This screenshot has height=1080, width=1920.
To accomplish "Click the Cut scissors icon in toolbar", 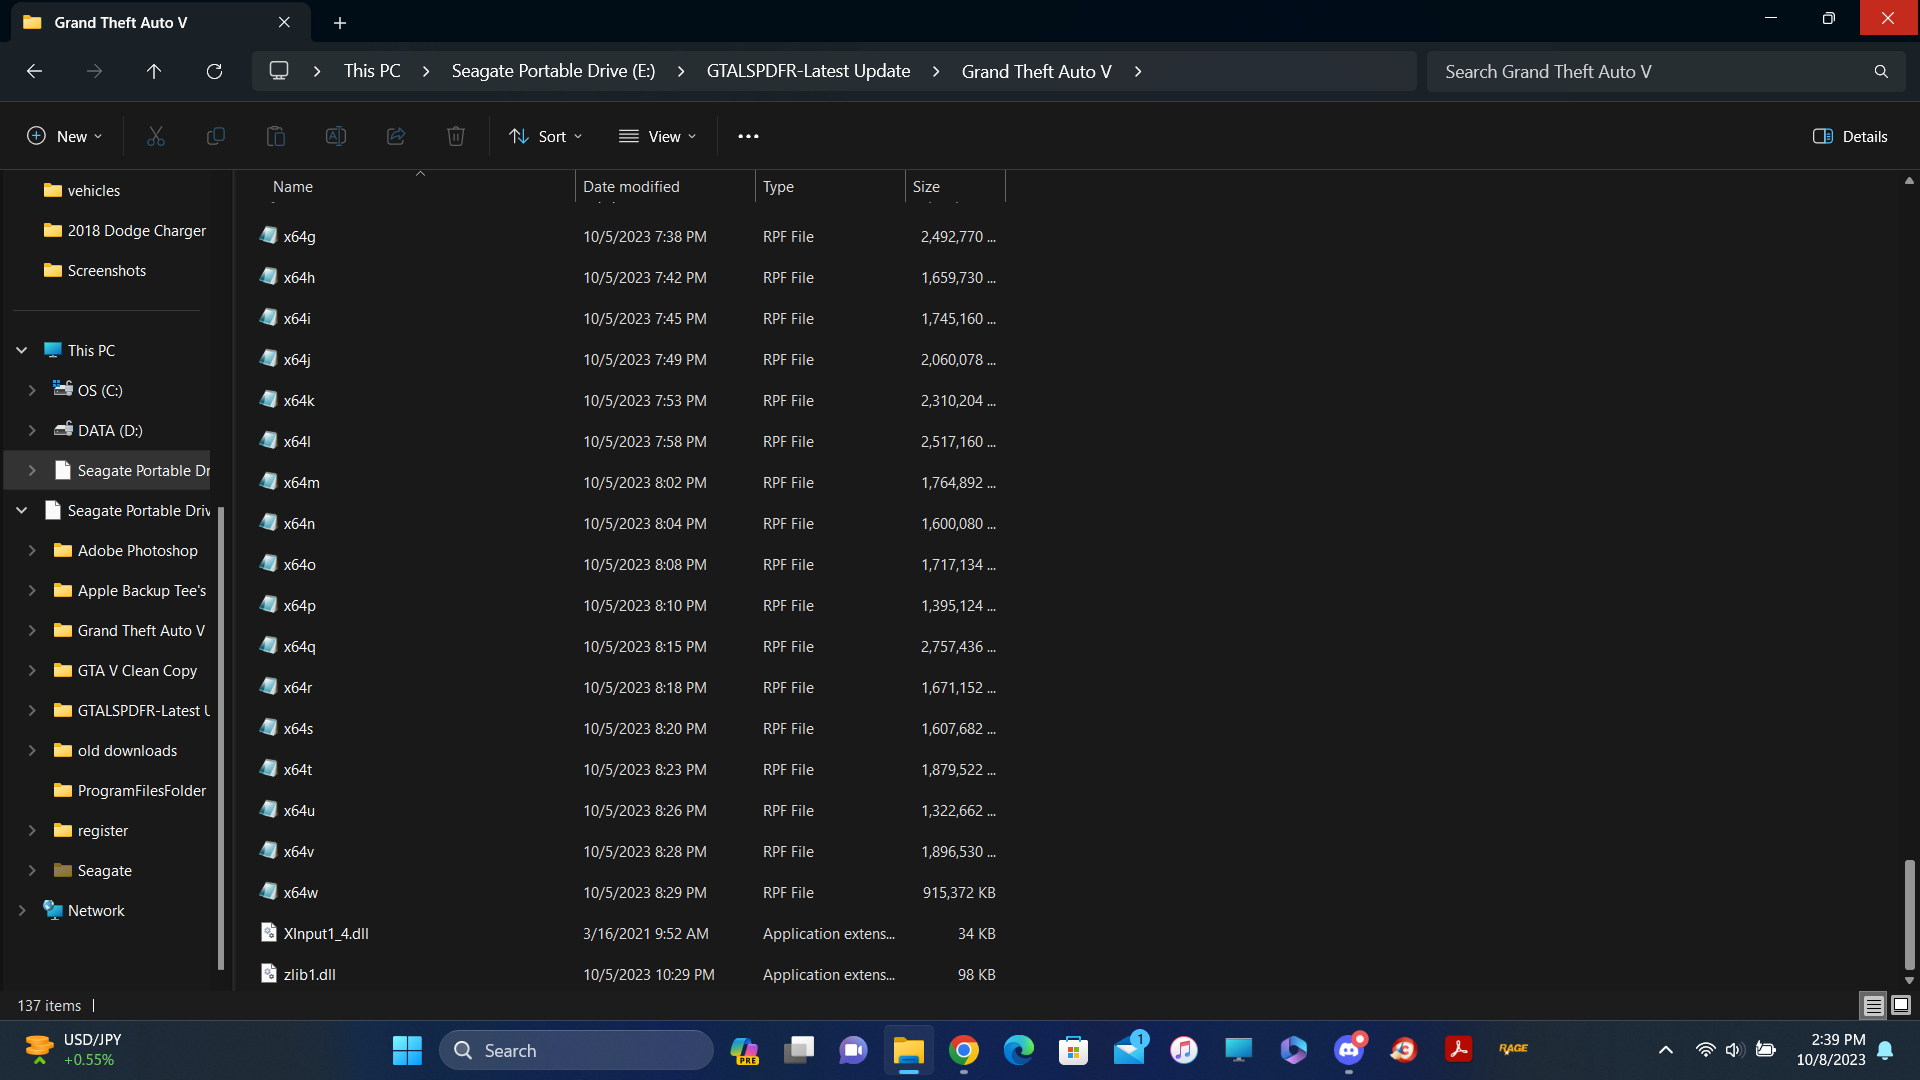I will tap(156, 136).
